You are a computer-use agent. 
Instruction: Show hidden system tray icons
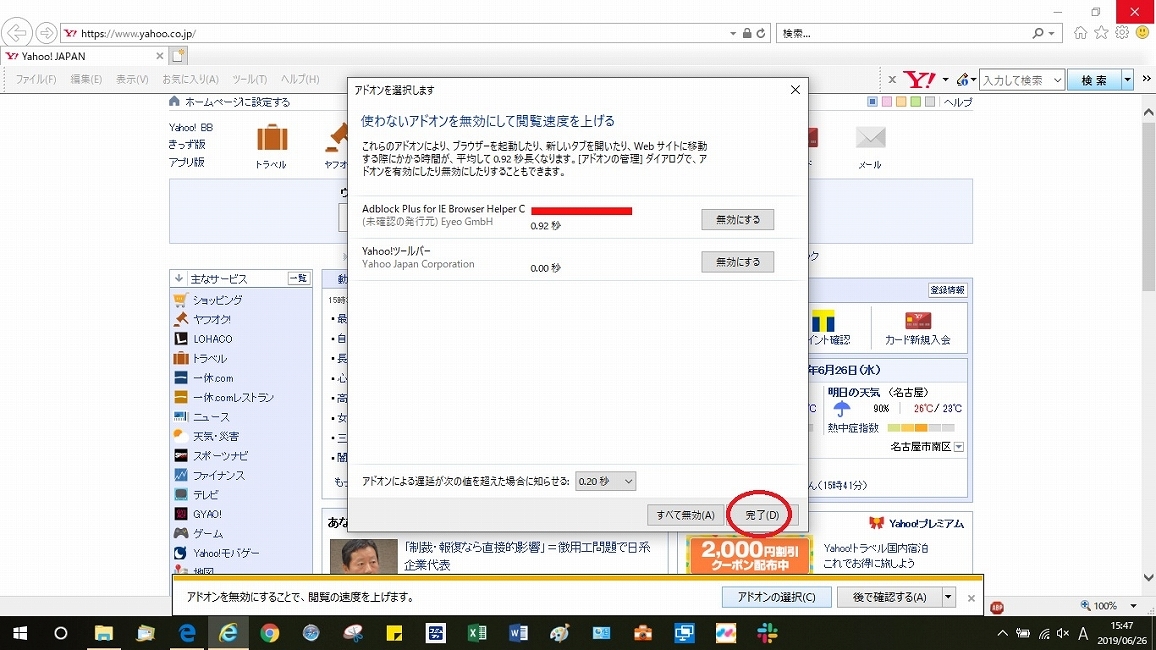(1002, 633)
